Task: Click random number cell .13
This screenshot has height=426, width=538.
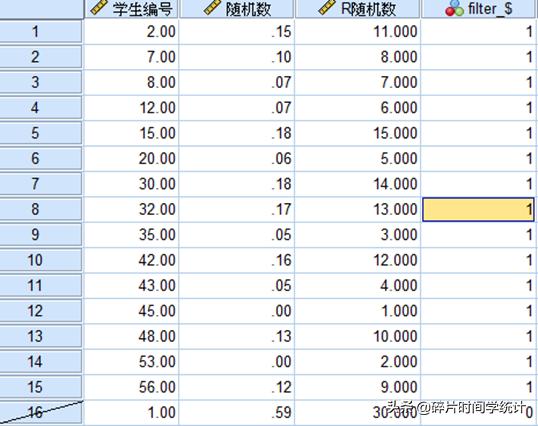Action: (237, 336)
